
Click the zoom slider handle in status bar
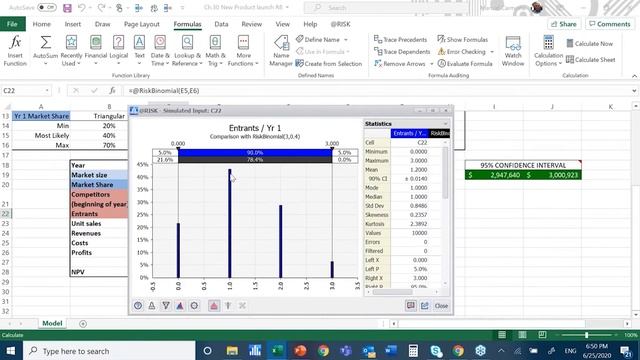coord(587,335)
